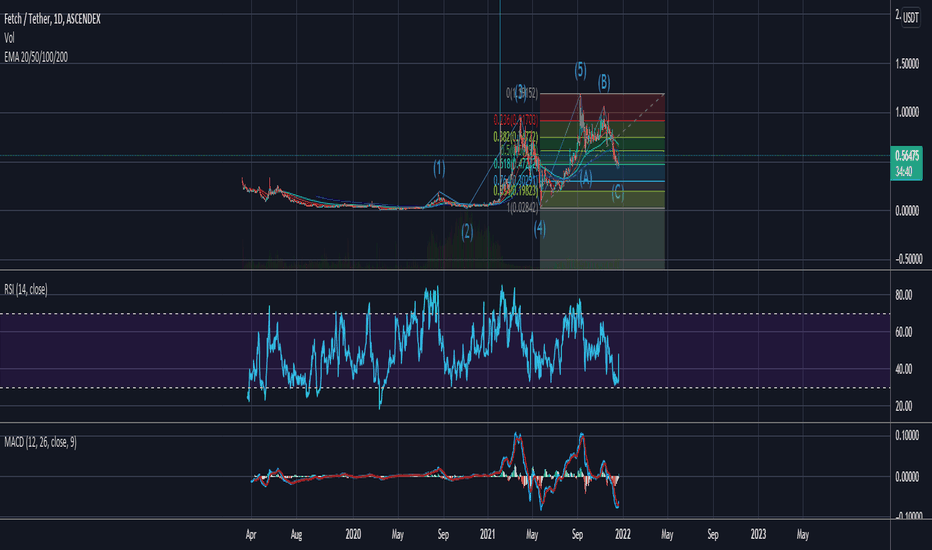Click the USDT currency button
The height and width of the screenshot is (550, 932).
(910, 17)
